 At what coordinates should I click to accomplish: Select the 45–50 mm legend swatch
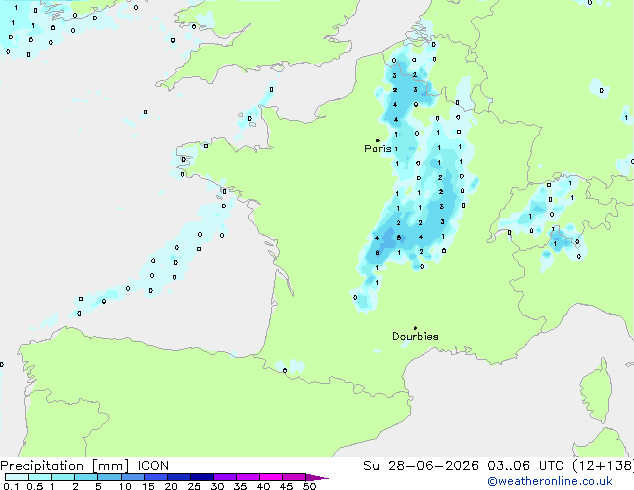click(x=294, y=477)
